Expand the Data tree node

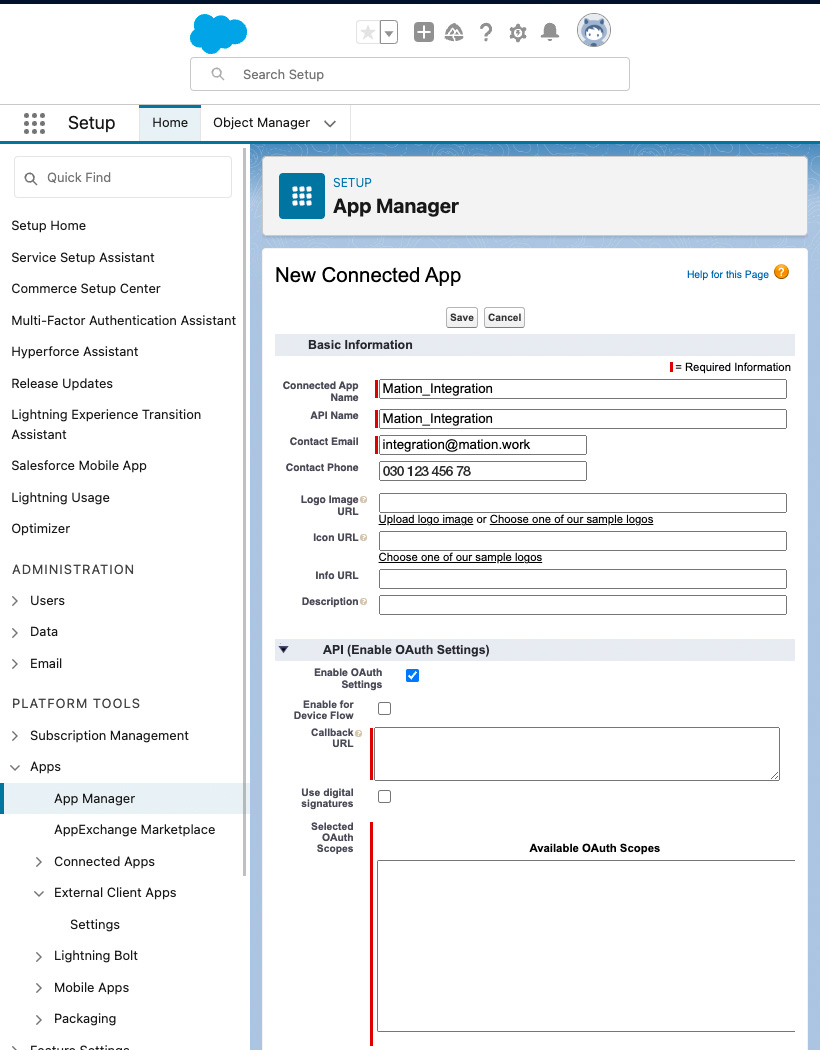15,633
